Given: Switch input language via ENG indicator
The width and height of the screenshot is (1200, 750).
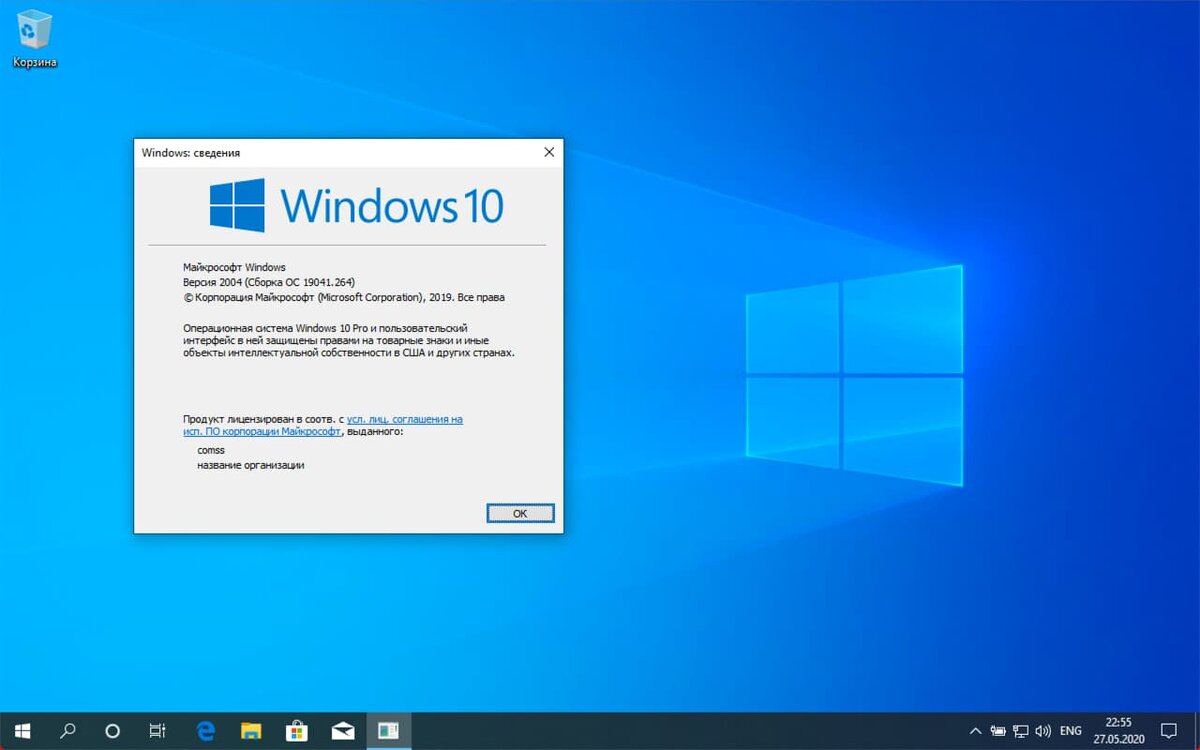Looking at the screenshot, I should coord(1071,731).
